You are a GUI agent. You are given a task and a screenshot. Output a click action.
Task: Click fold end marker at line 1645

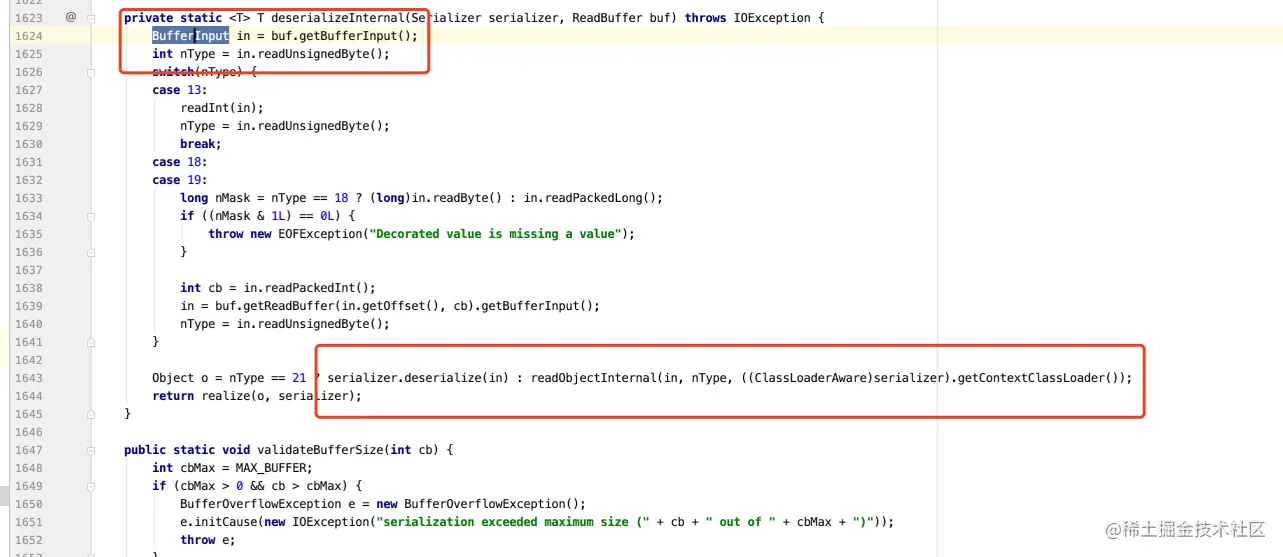(91, 413)
